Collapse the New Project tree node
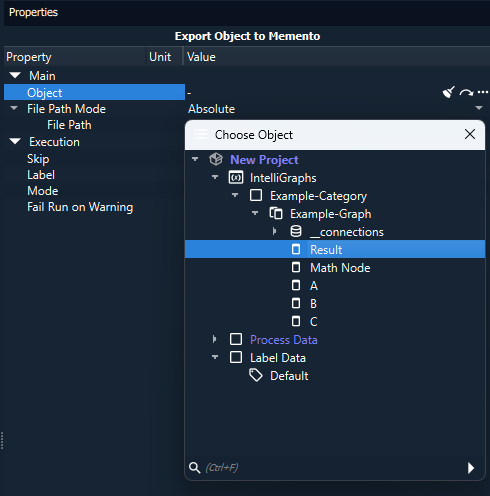Screen dimensions: 490x496 pyautogui.click(x=195, y=159)
